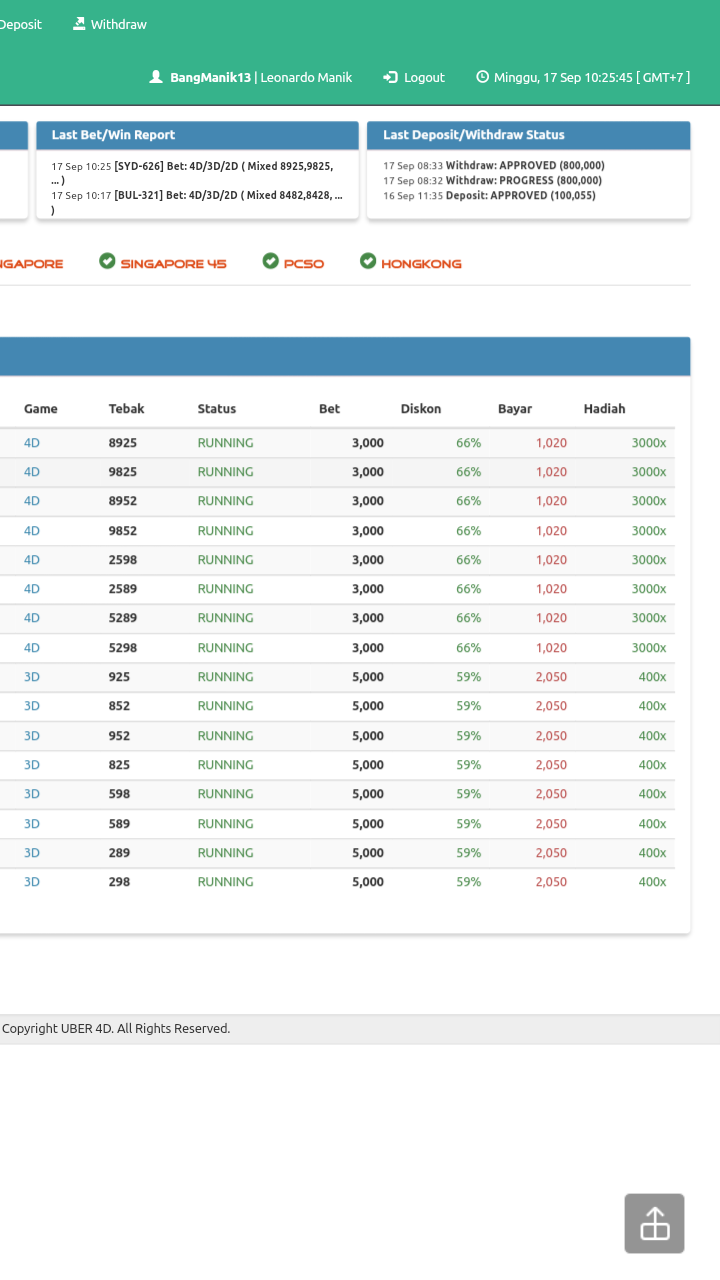Screen dimensions: 720x1280
Task: Click the 3D game link for 925
Action: coord(32,677)
